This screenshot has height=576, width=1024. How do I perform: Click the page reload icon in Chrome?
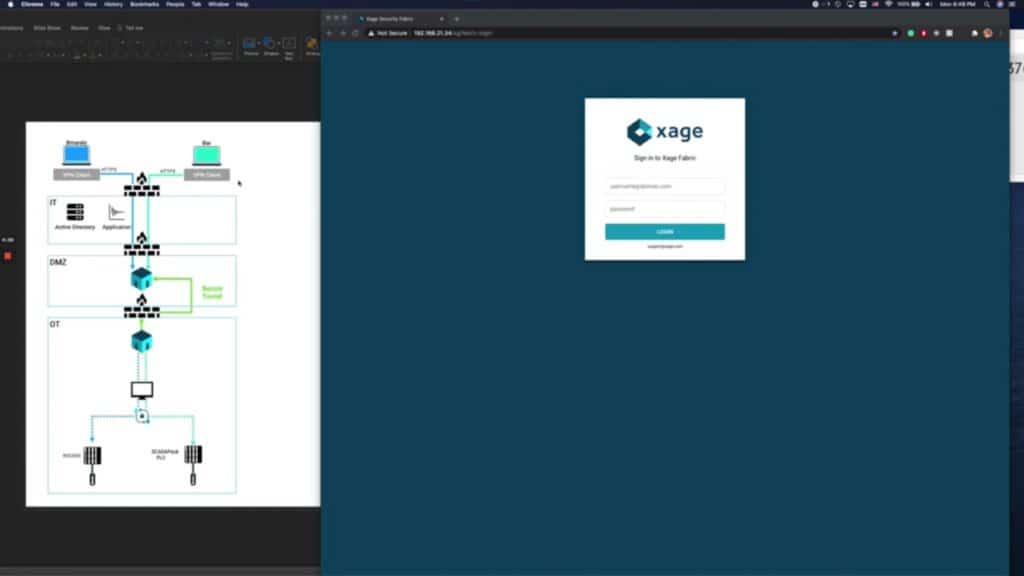point(356,33)
